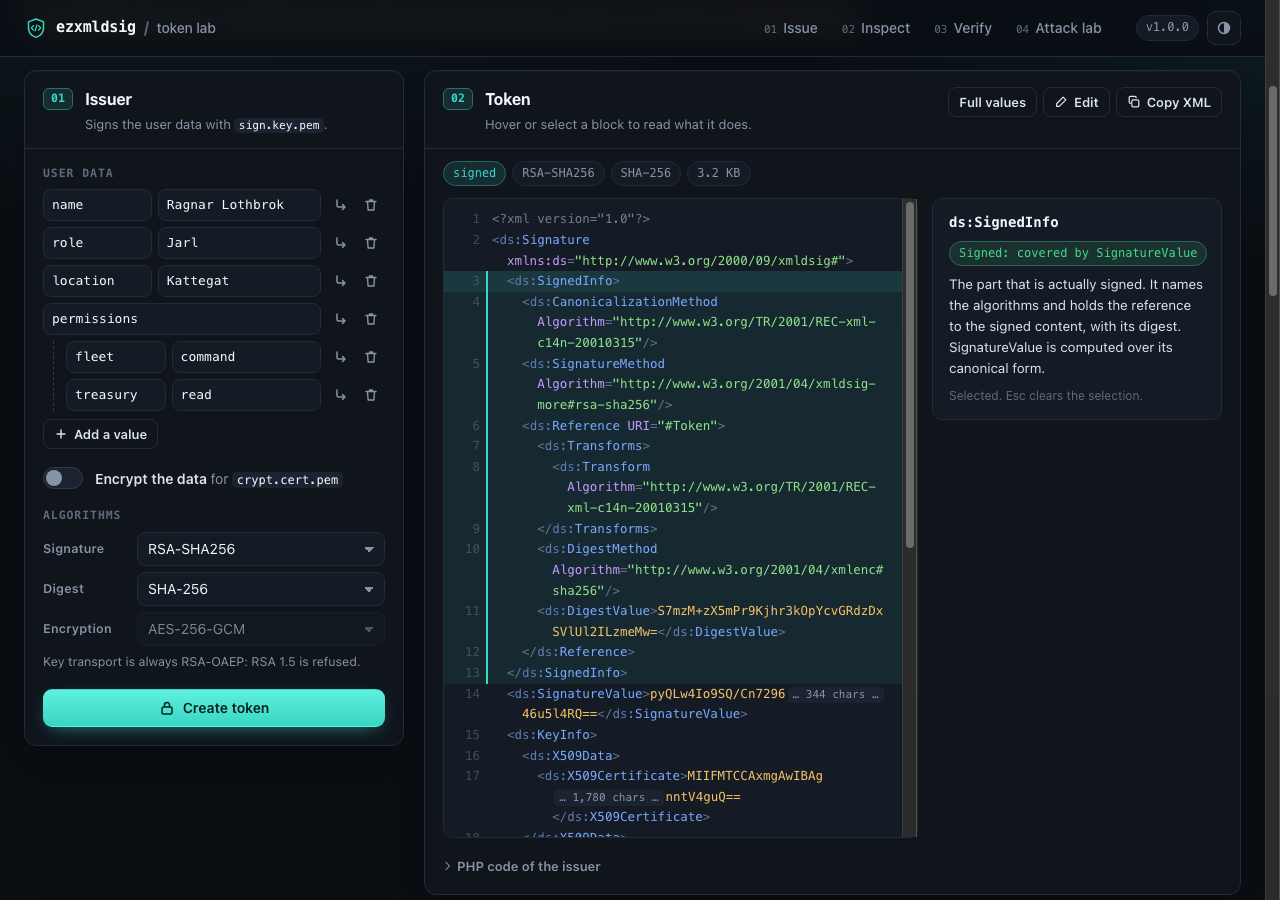Delete the name row with trash icon
This screenshot has width=1280, height=900.
371,205
